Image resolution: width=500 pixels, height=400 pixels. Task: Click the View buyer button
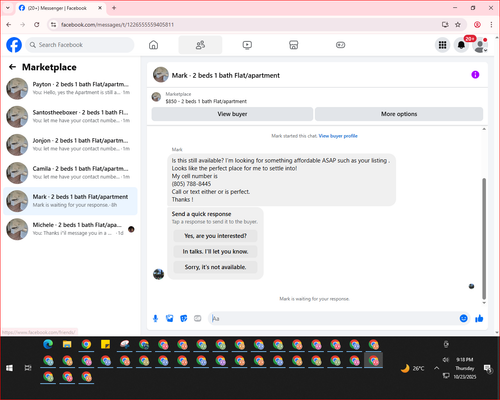pos(232,114)
